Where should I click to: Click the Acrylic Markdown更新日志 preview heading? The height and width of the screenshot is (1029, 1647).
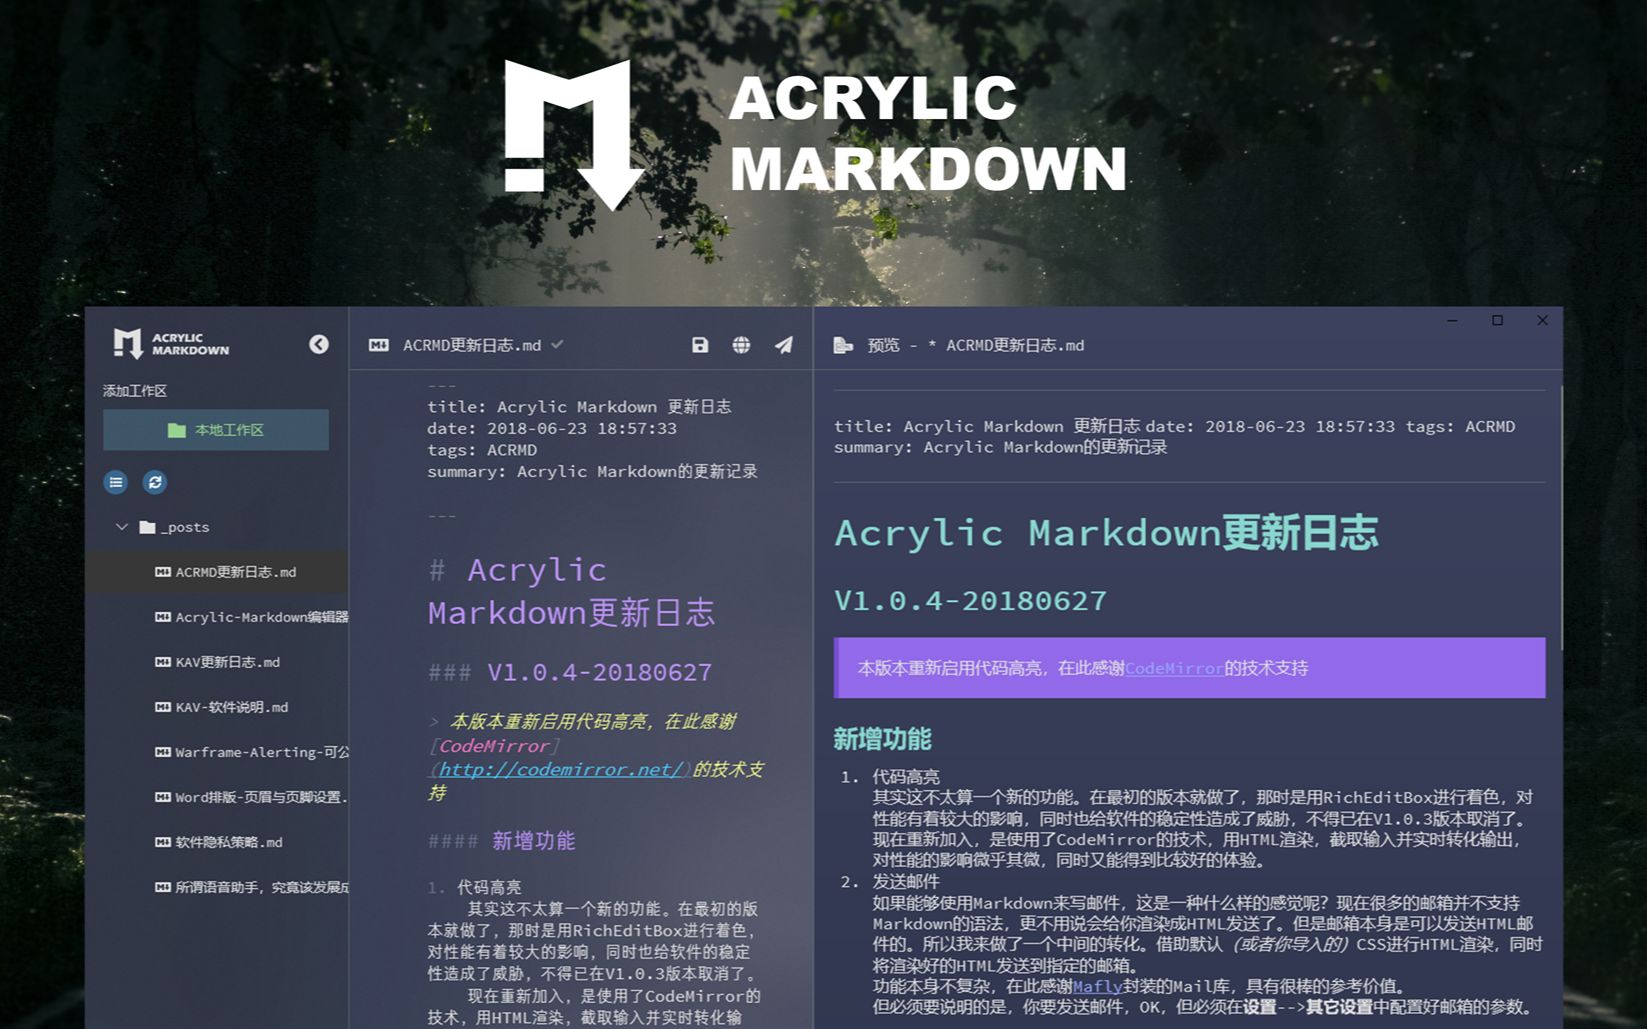[1107, 532]
